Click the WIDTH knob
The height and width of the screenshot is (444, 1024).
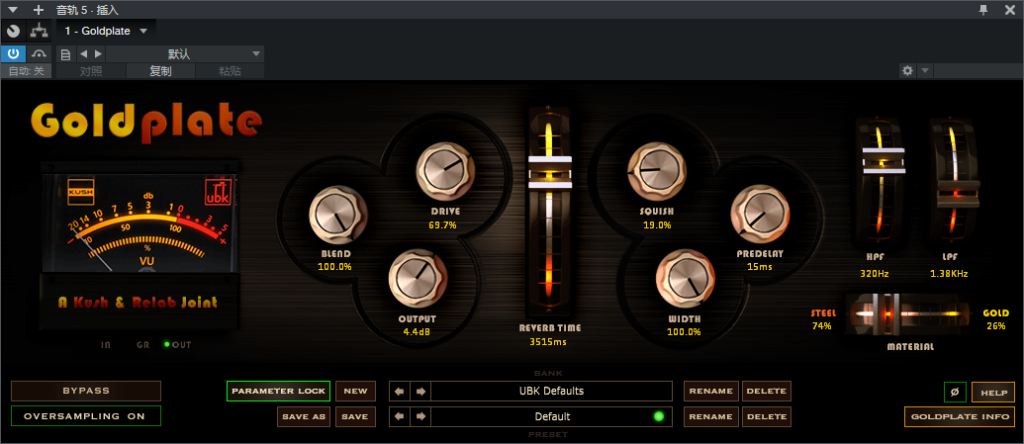pos(685,278)
